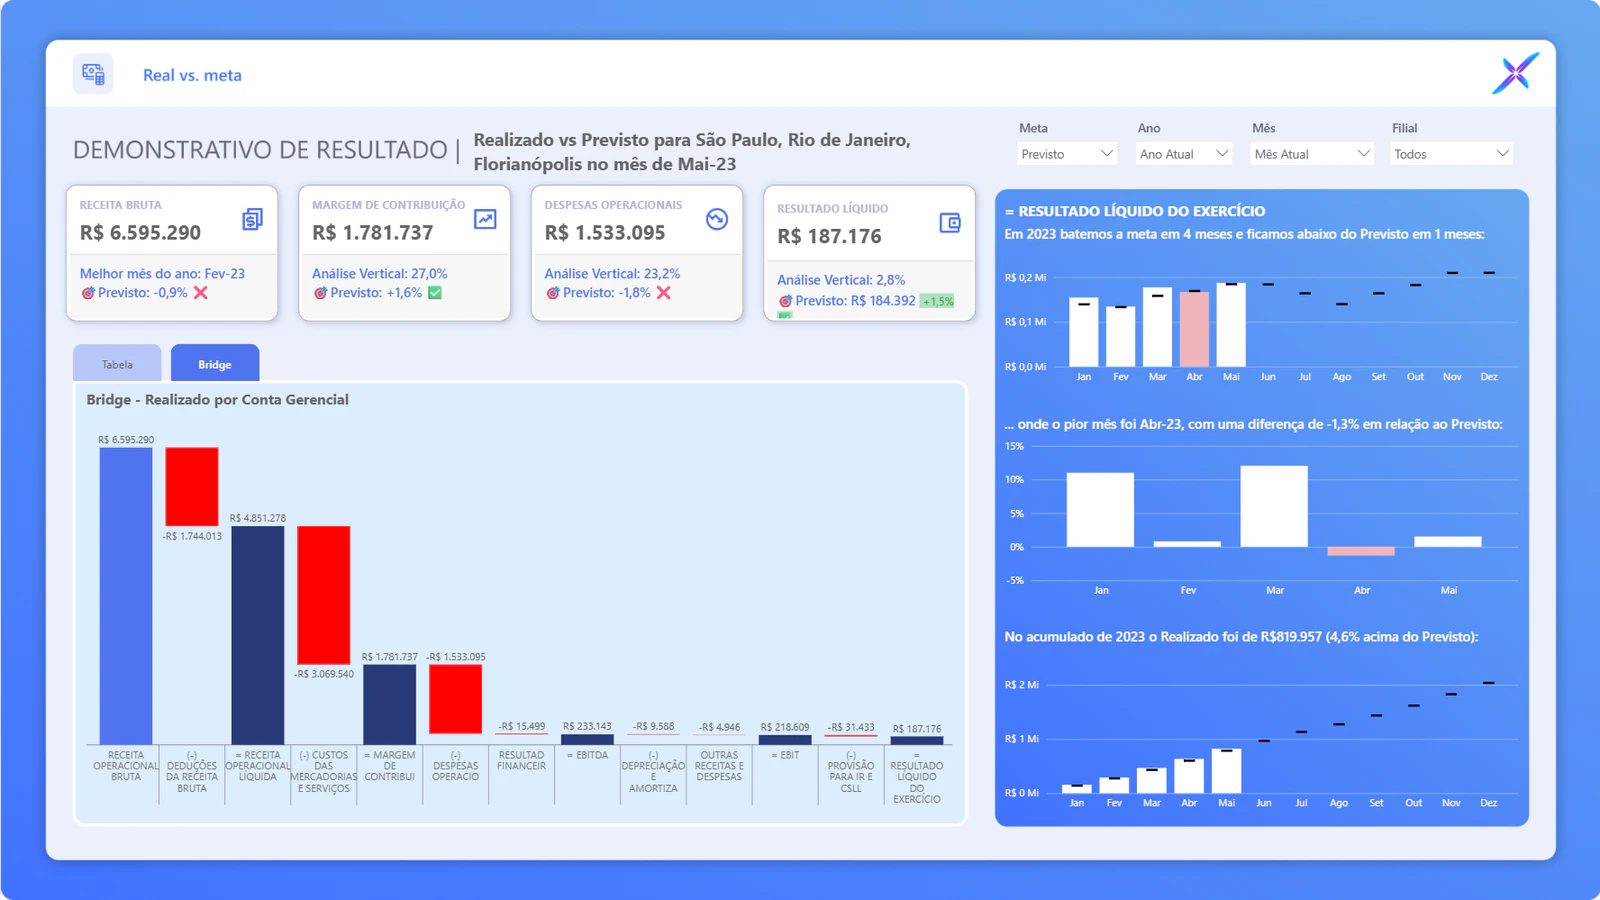This screenshot has width=1600, height=900.
Task: Expand the Mês dropdown showing Mês Atual
Action: pyautogui.click(x=1312, y=154)
